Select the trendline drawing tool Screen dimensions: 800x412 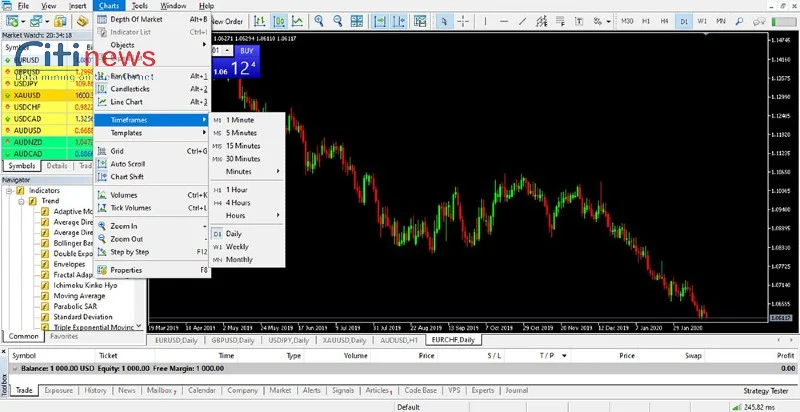click(523, 21)
